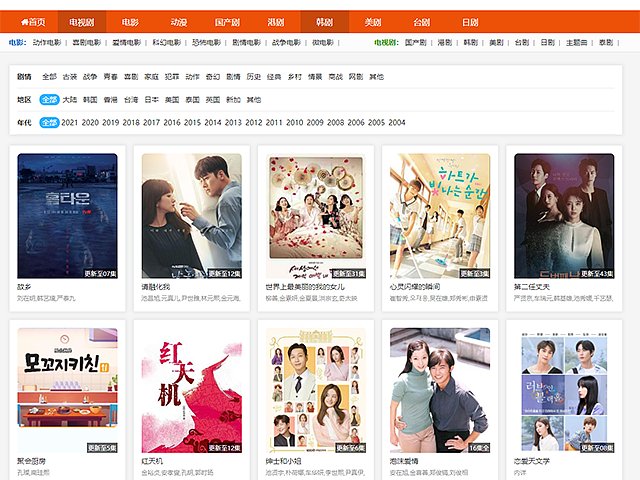The height and width of the screenshot is (480, 640).
Task: Open 主题曲 link in the 电视剧 sub-menu
Action: [x=577, y=42]
